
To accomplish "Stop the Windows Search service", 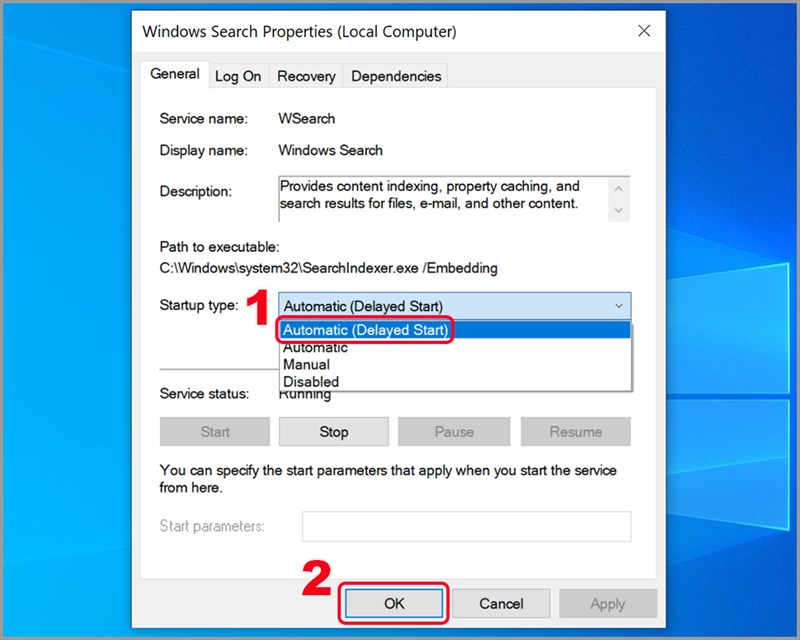I will pyautogui.click(x=334, y=431).
